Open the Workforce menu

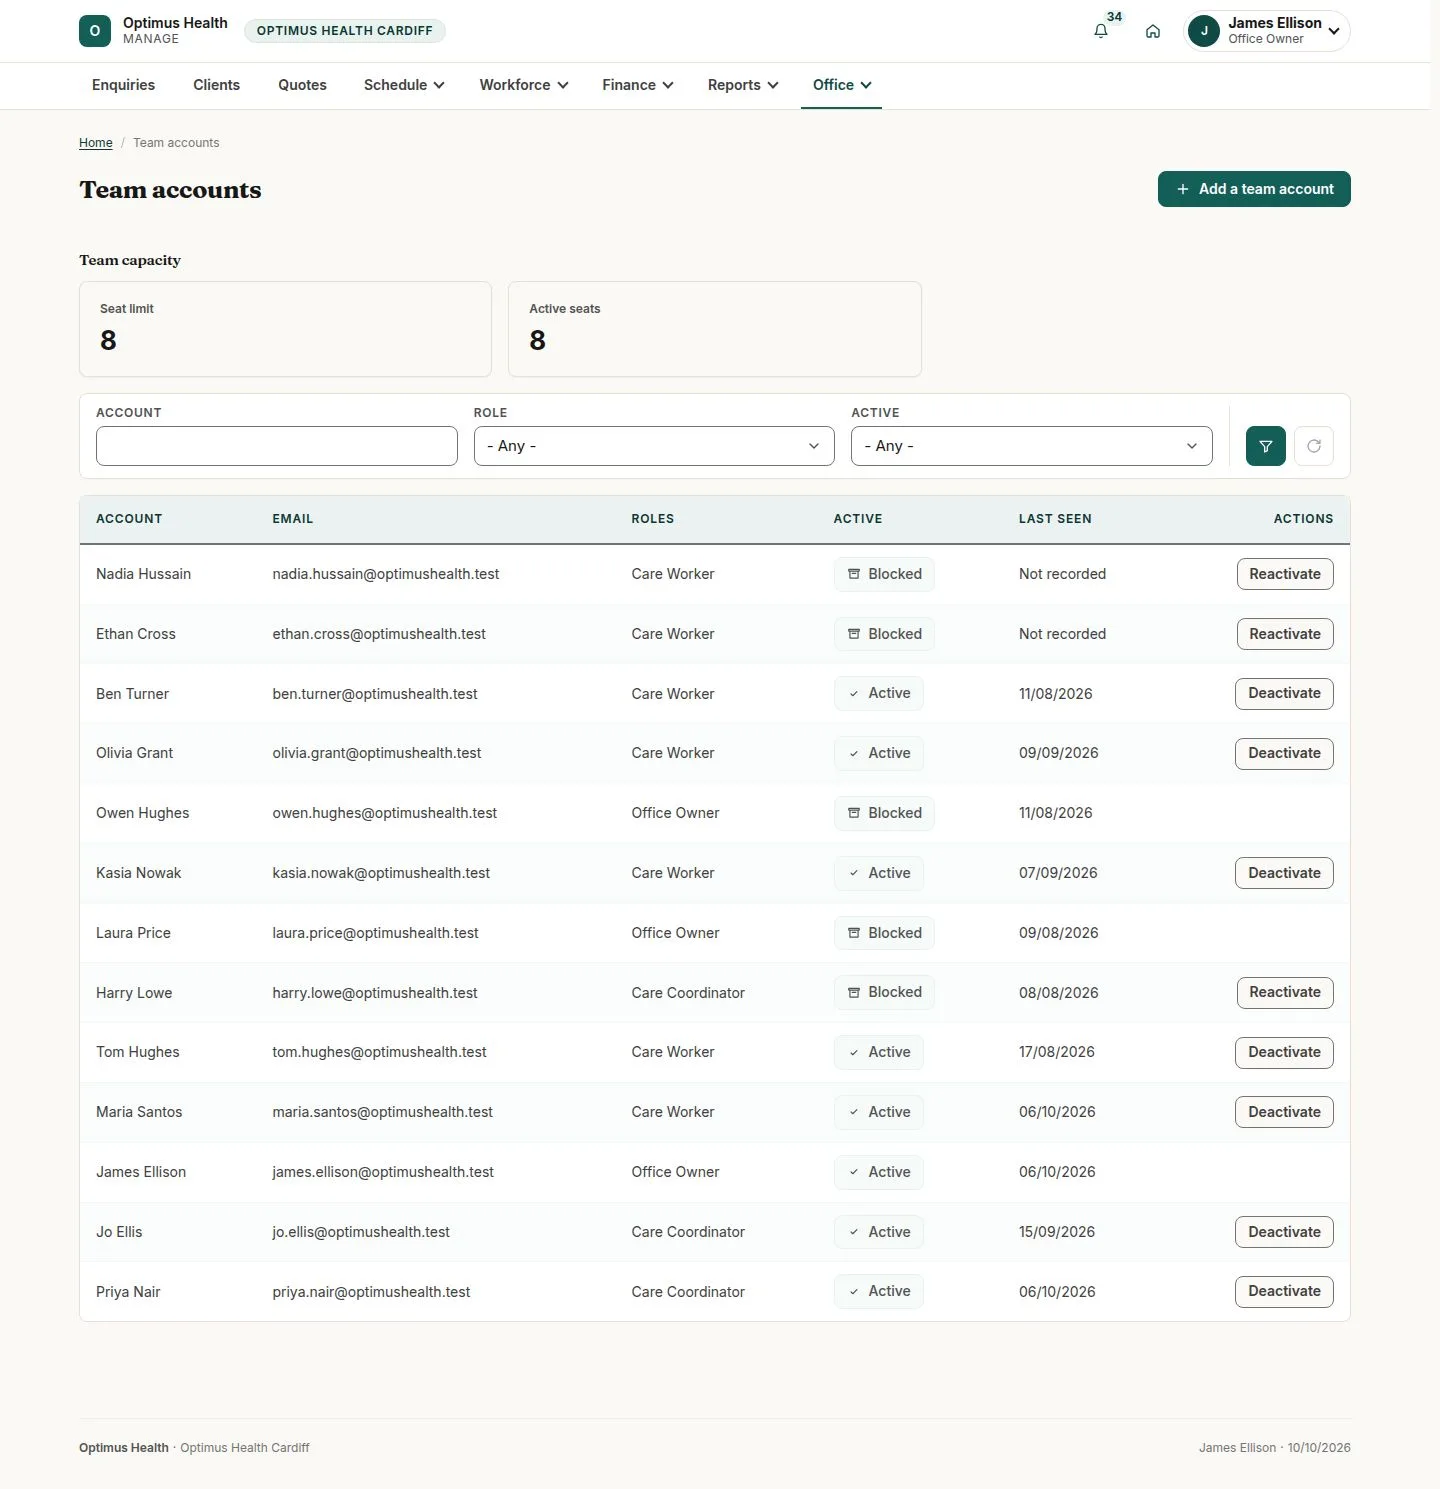click(524, 85)
